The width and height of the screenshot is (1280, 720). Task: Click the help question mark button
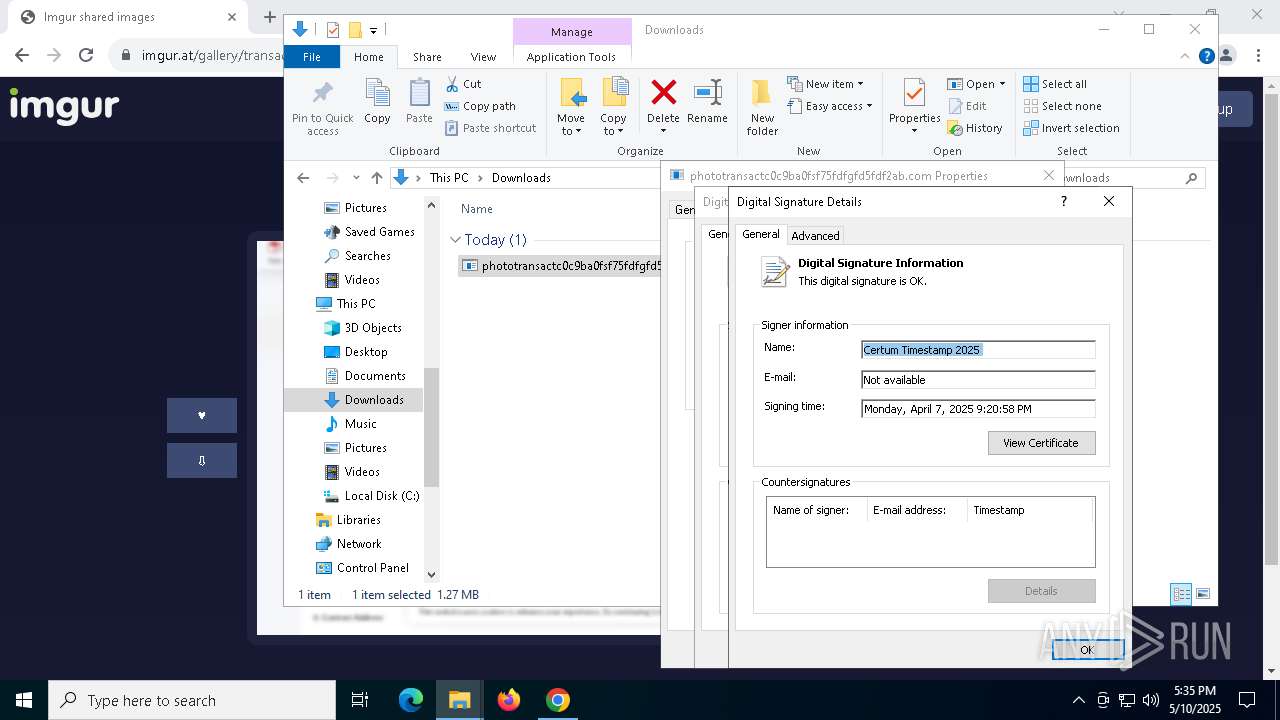tap(1063, 201)
